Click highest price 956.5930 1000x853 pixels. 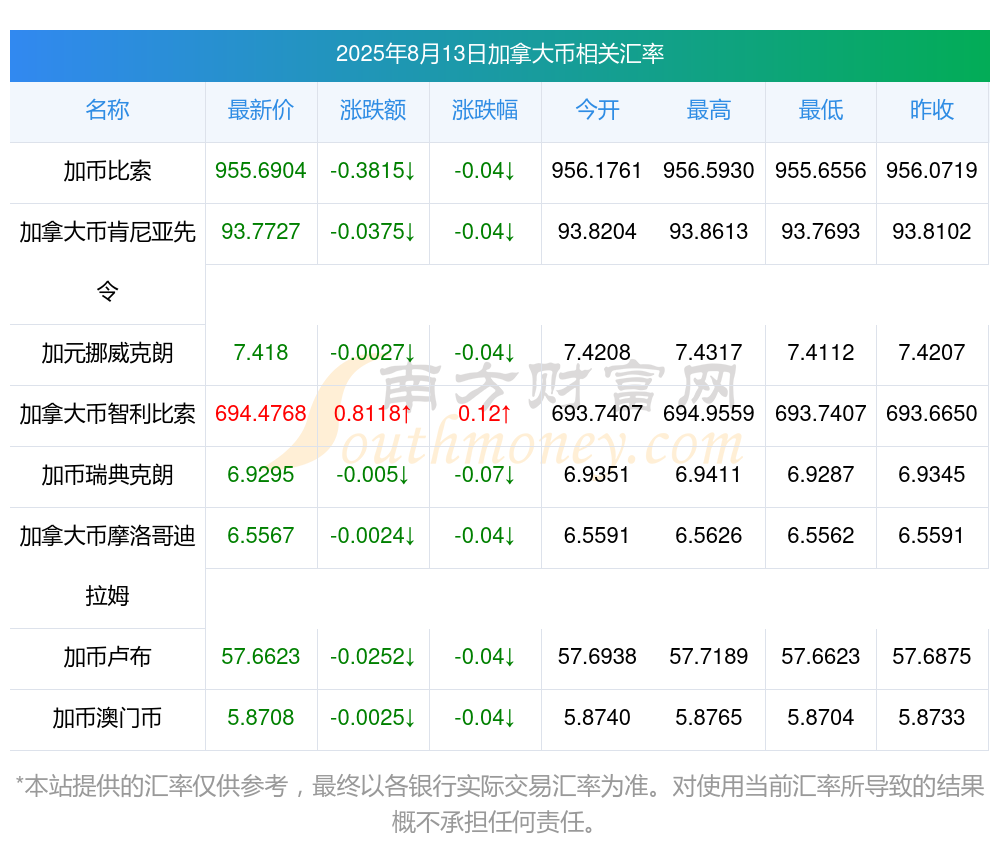coord(709,171)
